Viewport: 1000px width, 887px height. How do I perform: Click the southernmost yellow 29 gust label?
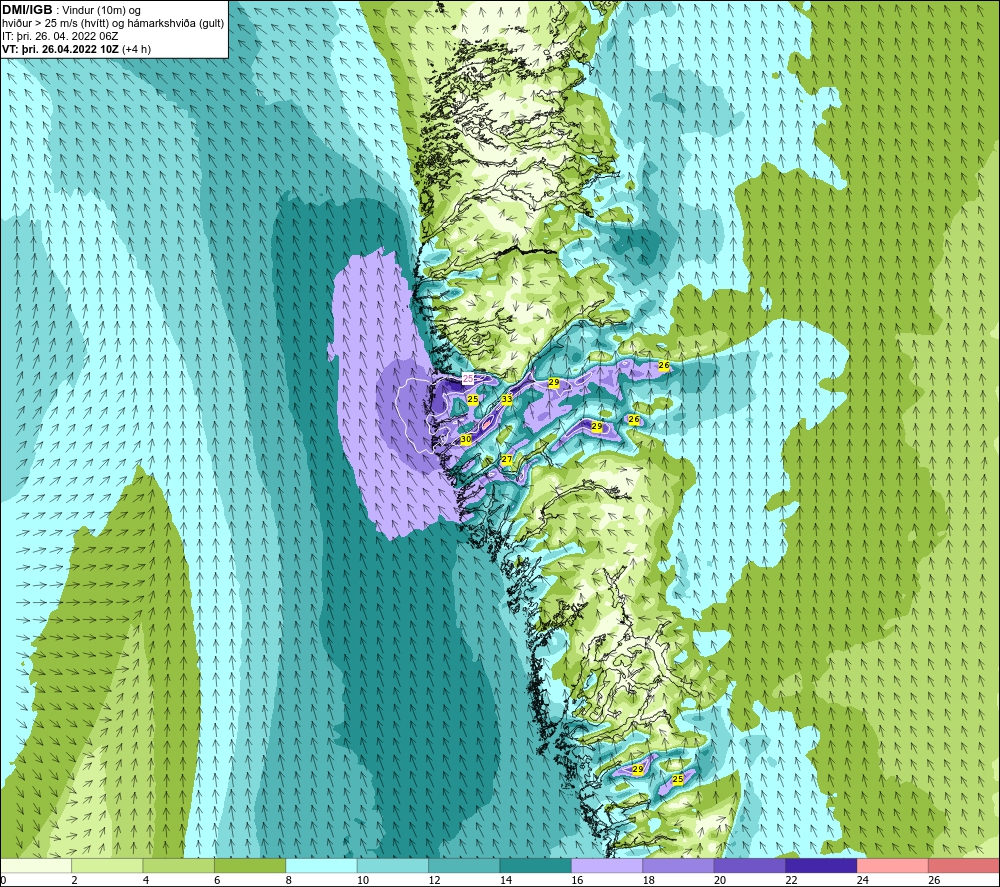click(638, 770)
